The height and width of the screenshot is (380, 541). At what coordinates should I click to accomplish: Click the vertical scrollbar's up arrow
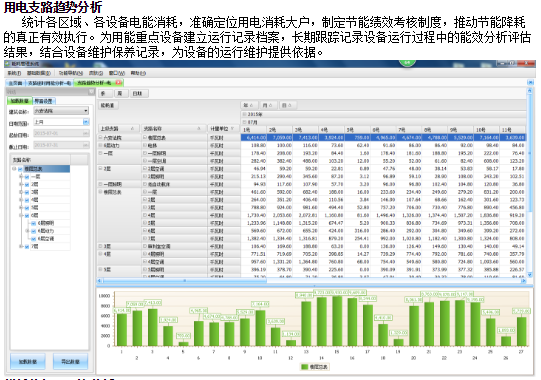pos(530,91)
